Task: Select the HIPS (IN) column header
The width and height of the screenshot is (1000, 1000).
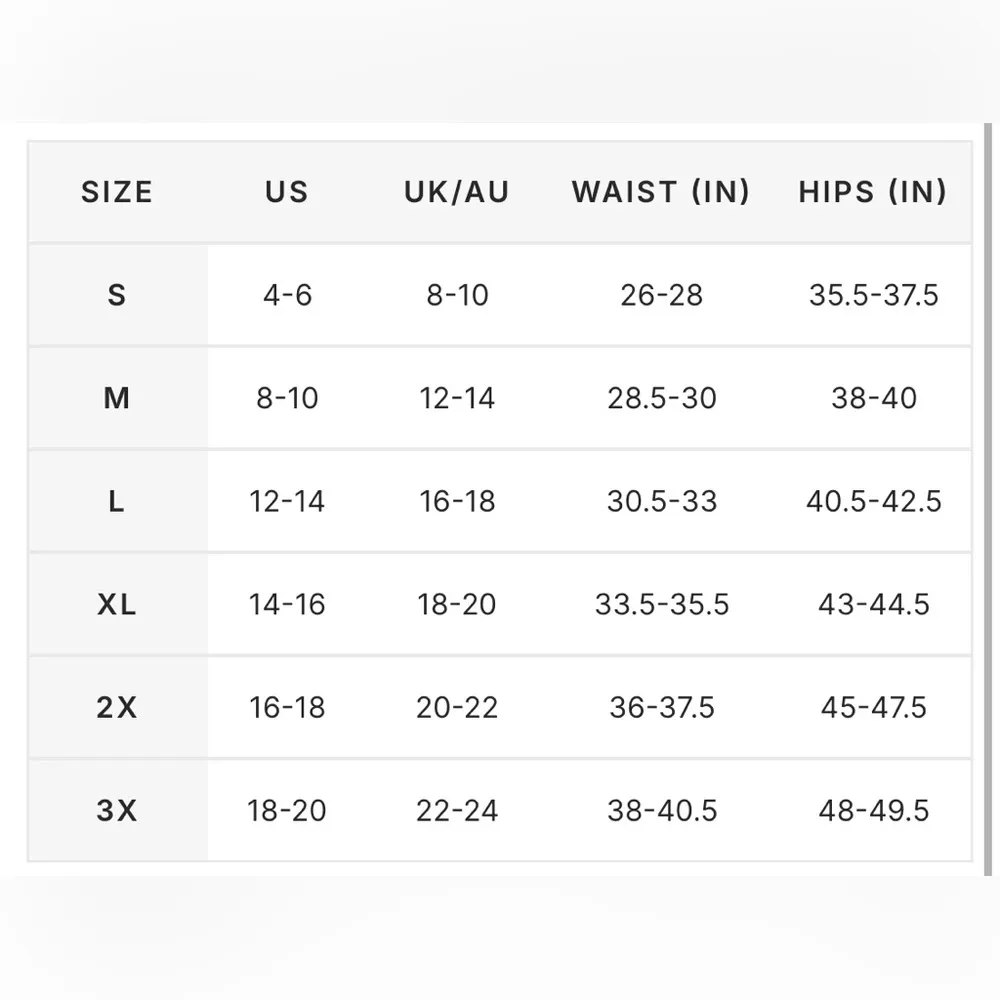Action: [873, 192]
